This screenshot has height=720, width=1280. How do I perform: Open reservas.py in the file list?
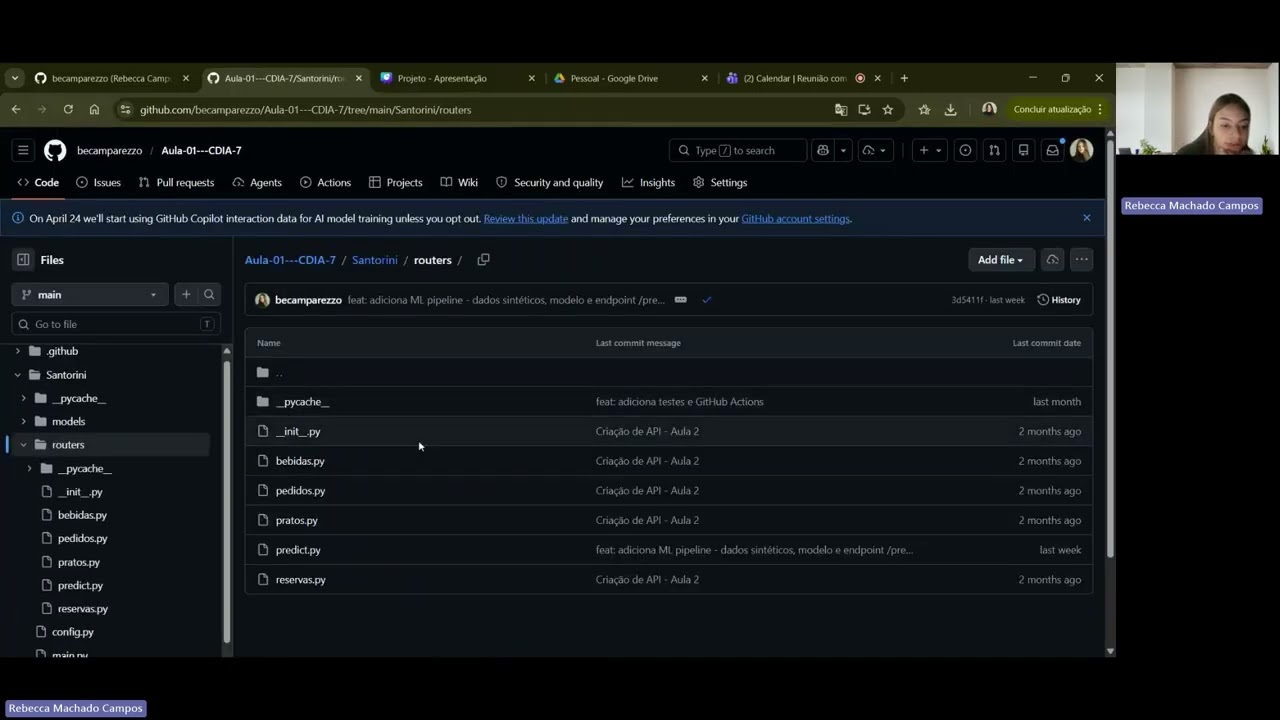(x=301, y=579)
